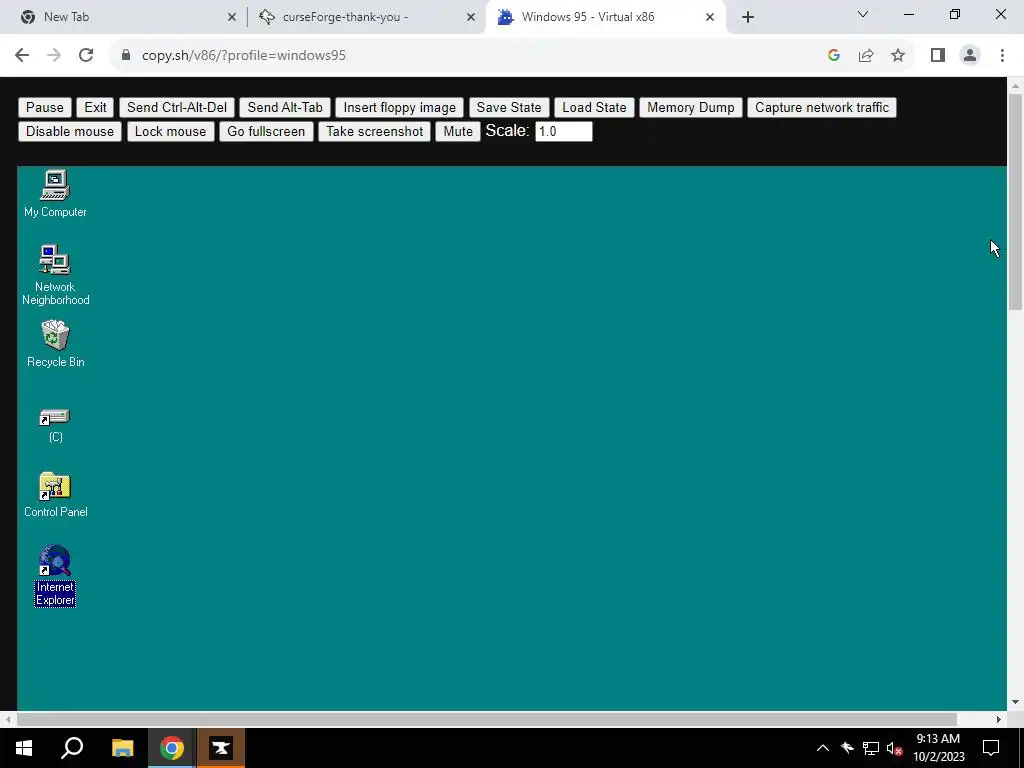
Task: Click the Save State button
Action: click(509, 107)
